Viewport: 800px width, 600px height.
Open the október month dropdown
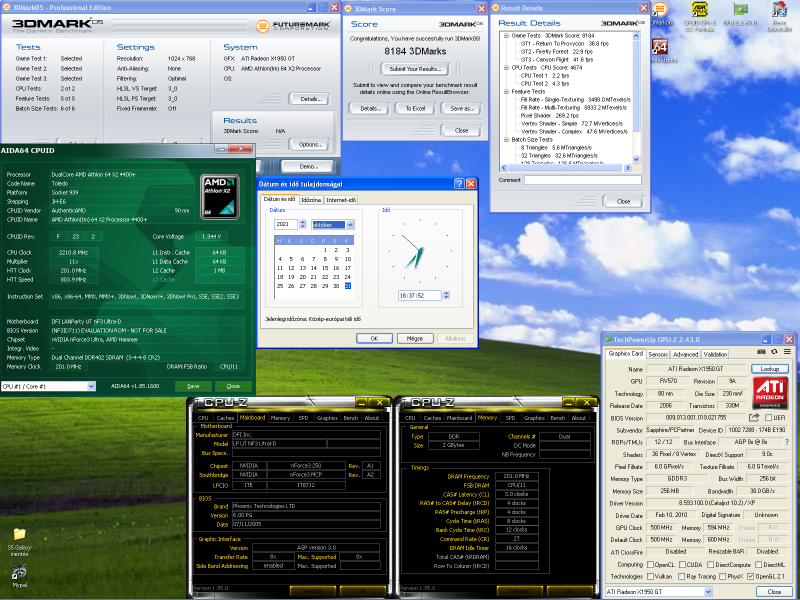[350, 224]
